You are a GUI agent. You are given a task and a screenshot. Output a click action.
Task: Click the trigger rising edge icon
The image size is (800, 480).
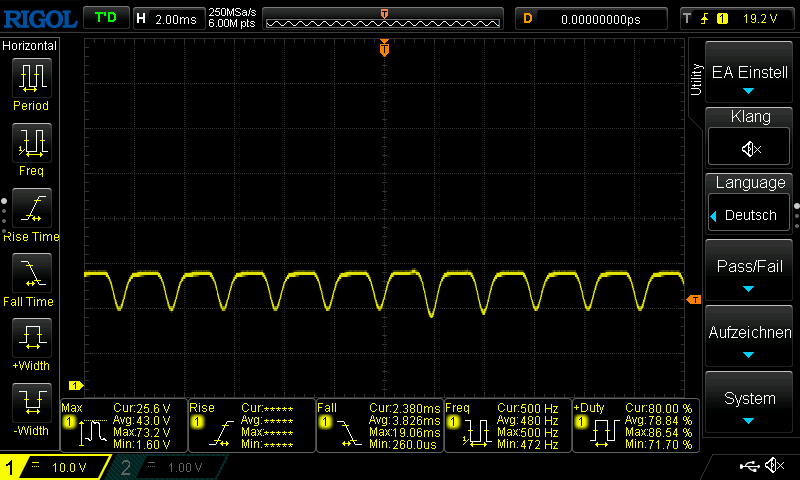pyautogui.click(x=705, y=19)
